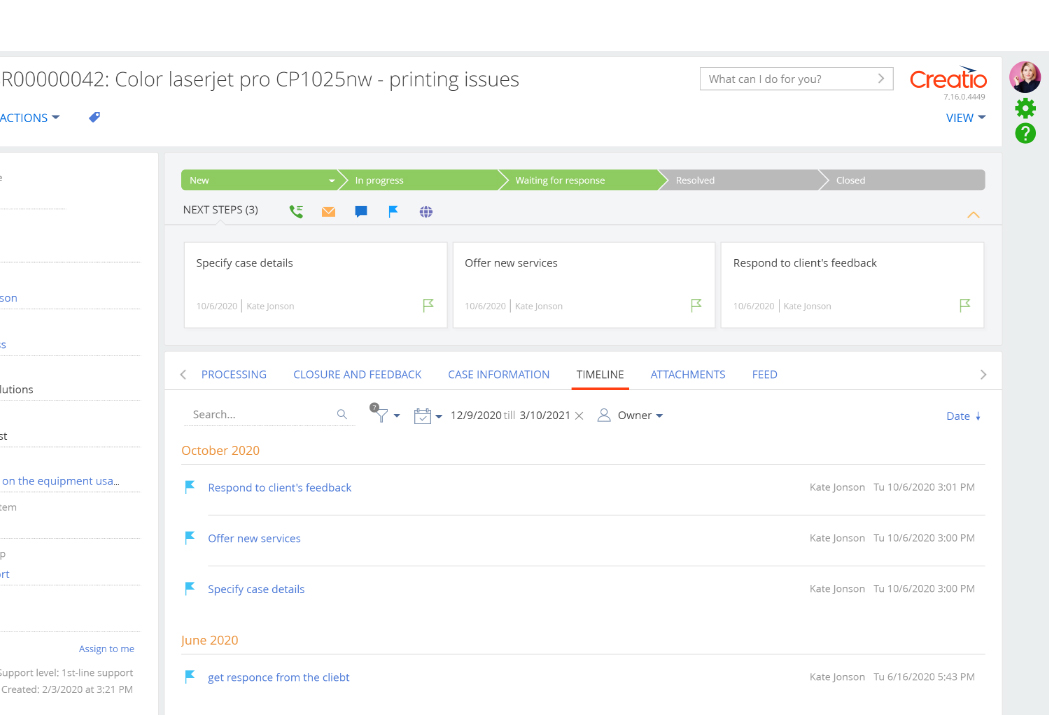
Task: Click the email envelope icon in Next Steps
Action: (x=328, y=211)
